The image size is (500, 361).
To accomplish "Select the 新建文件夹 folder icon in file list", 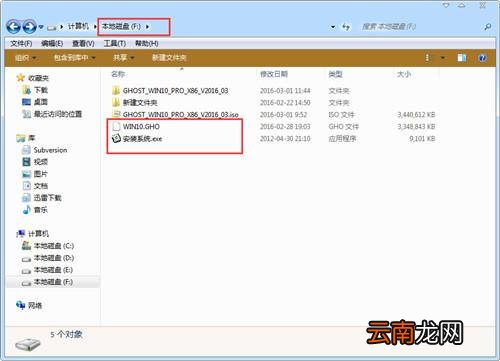I will [116, 102].
